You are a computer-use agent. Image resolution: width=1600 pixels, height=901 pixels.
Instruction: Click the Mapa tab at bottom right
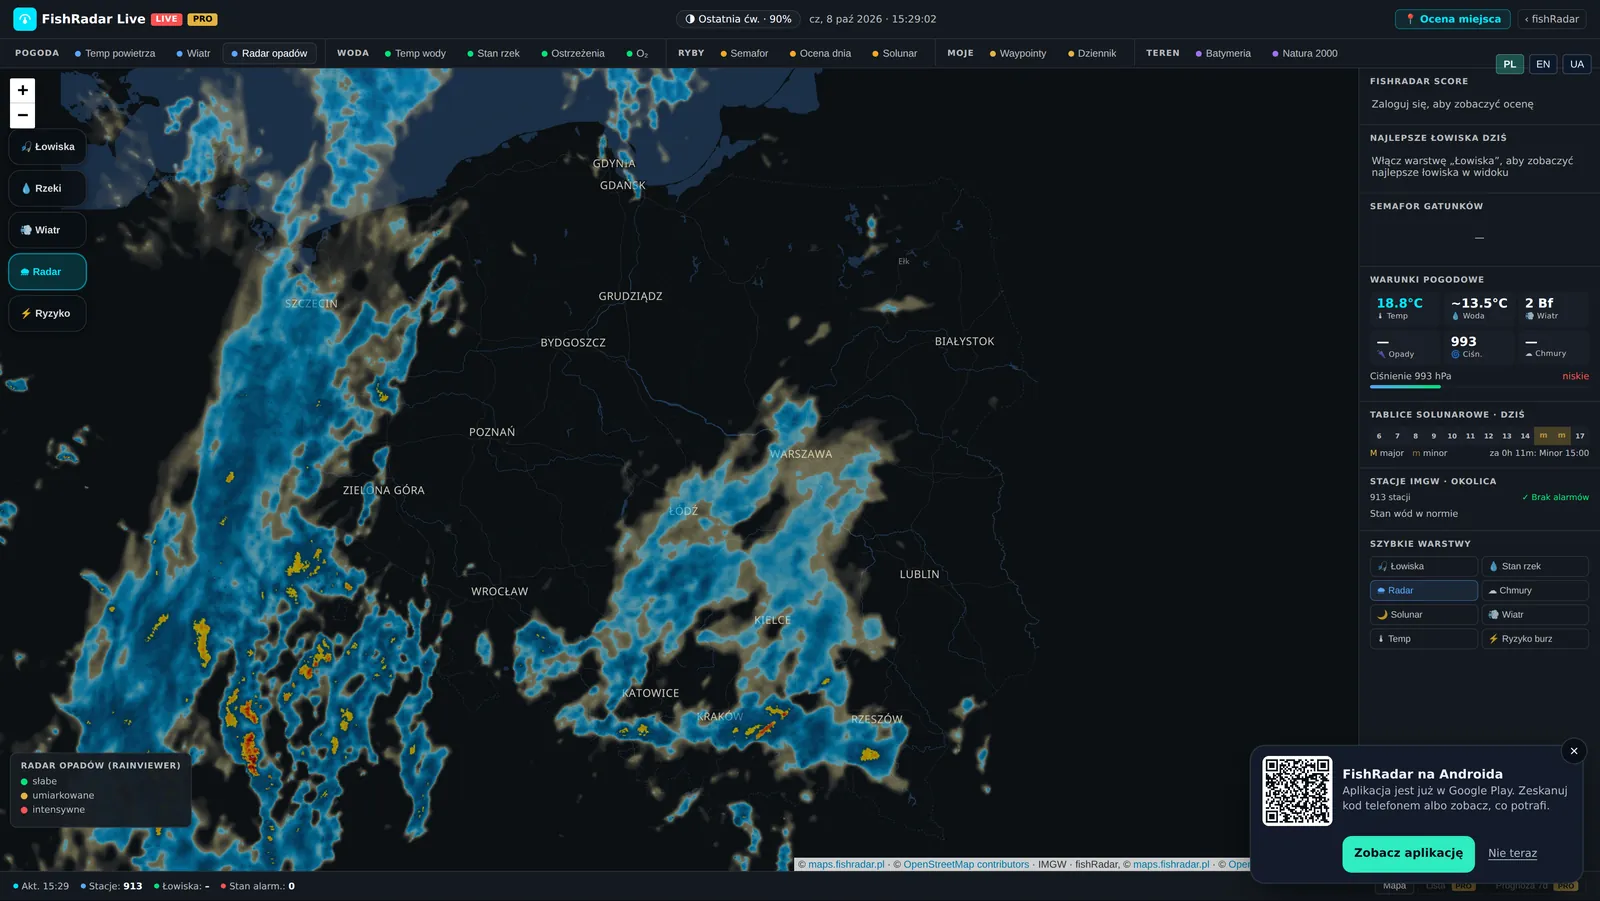(x=1394, y=886)
